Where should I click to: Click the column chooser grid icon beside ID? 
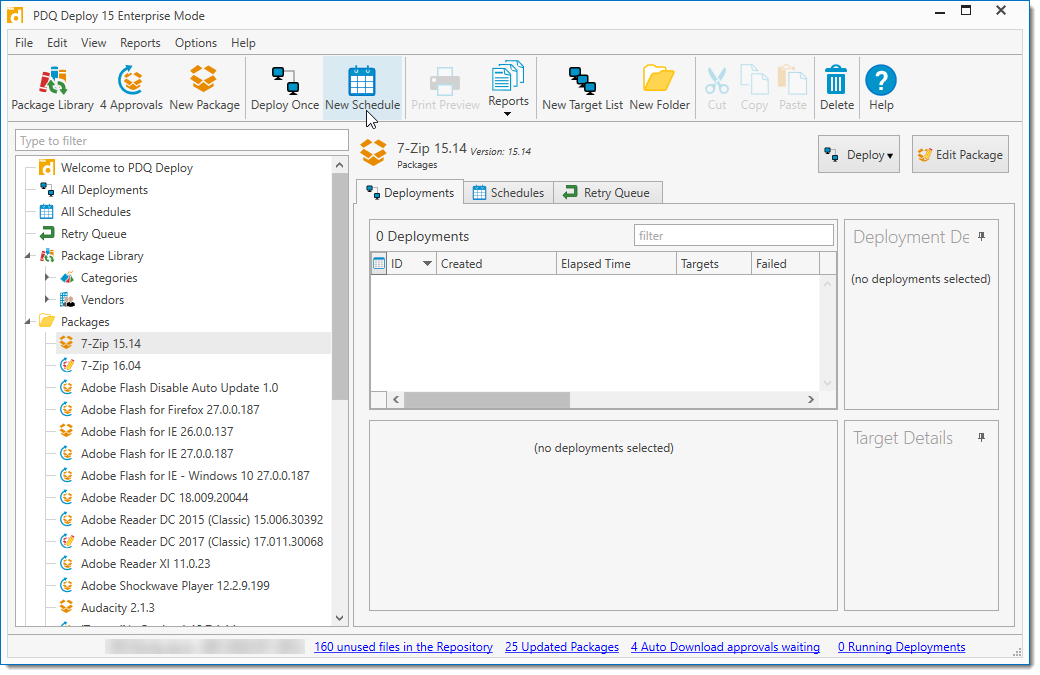click(379, 263)
